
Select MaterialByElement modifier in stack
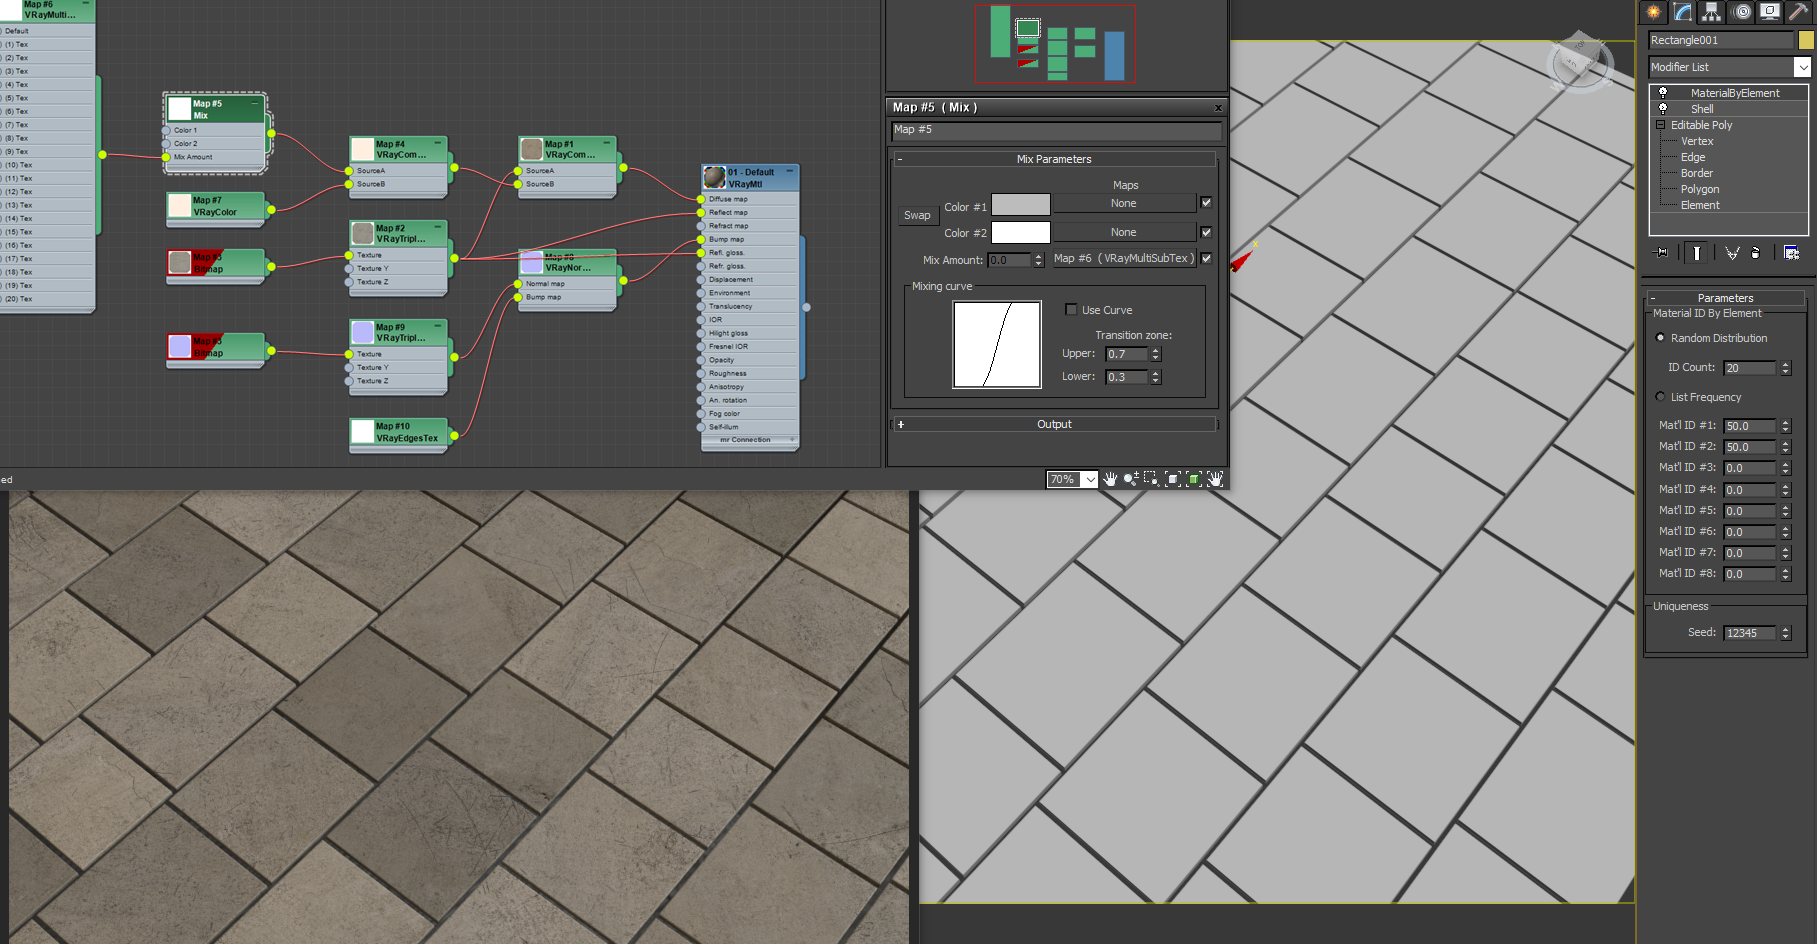pyautogui.click(x=1735, y=93)
